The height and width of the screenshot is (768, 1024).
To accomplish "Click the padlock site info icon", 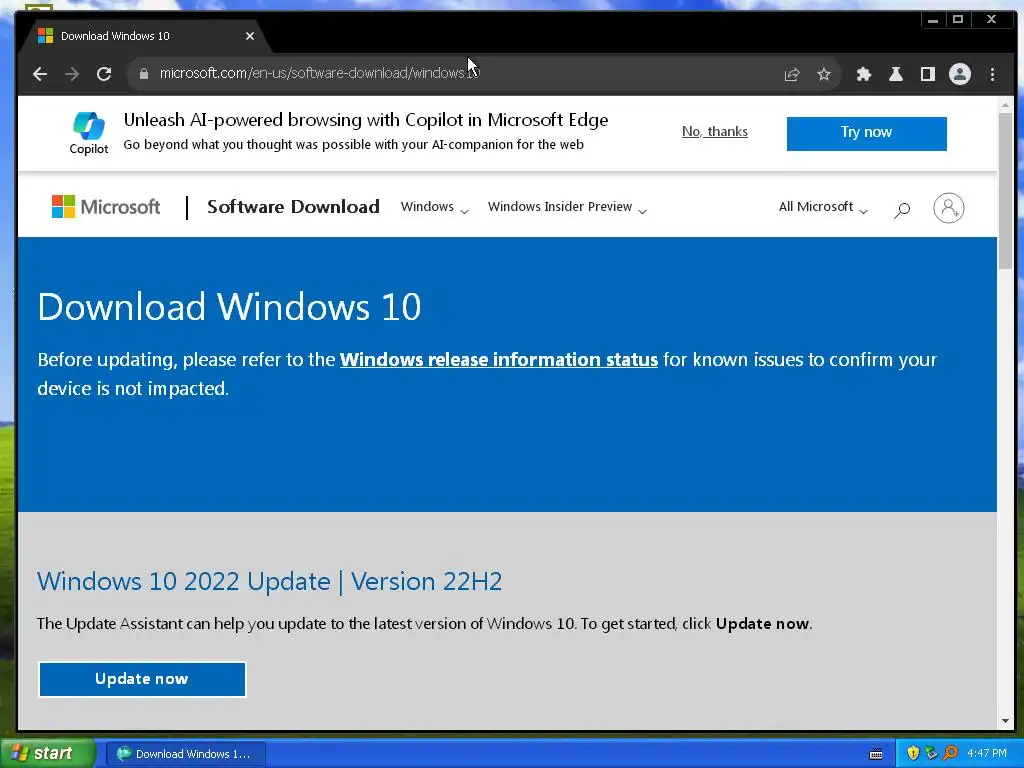I will pyautogui.click(x=144, y=73).
